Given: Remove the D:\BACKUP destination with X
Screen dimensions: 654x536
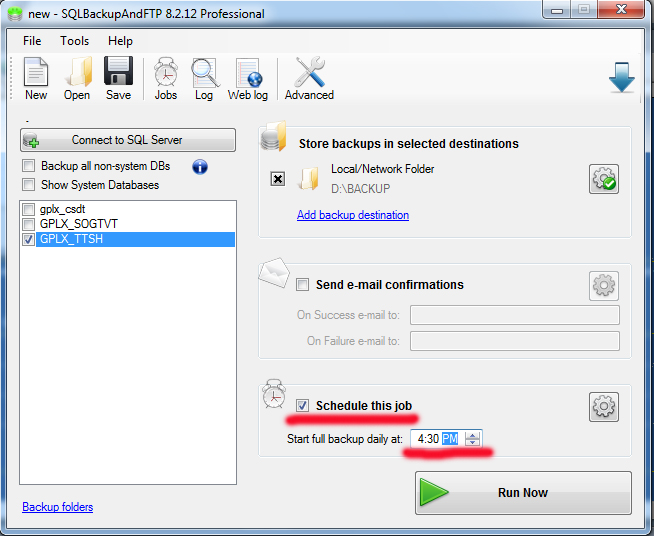Looking at the screenshot, I should 278,179.
